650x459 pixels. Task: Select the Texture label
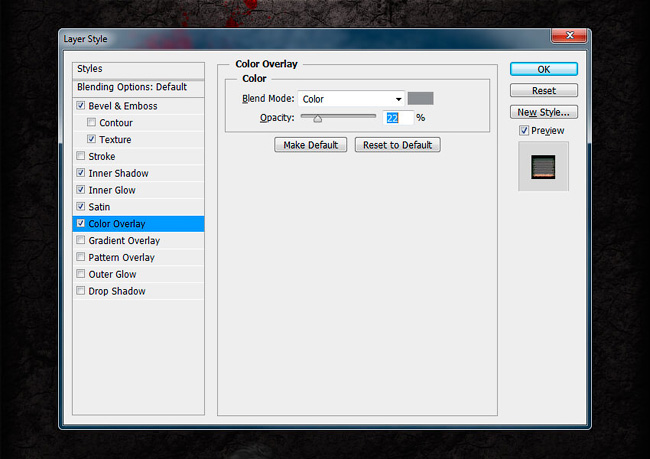tap(115, 140)
